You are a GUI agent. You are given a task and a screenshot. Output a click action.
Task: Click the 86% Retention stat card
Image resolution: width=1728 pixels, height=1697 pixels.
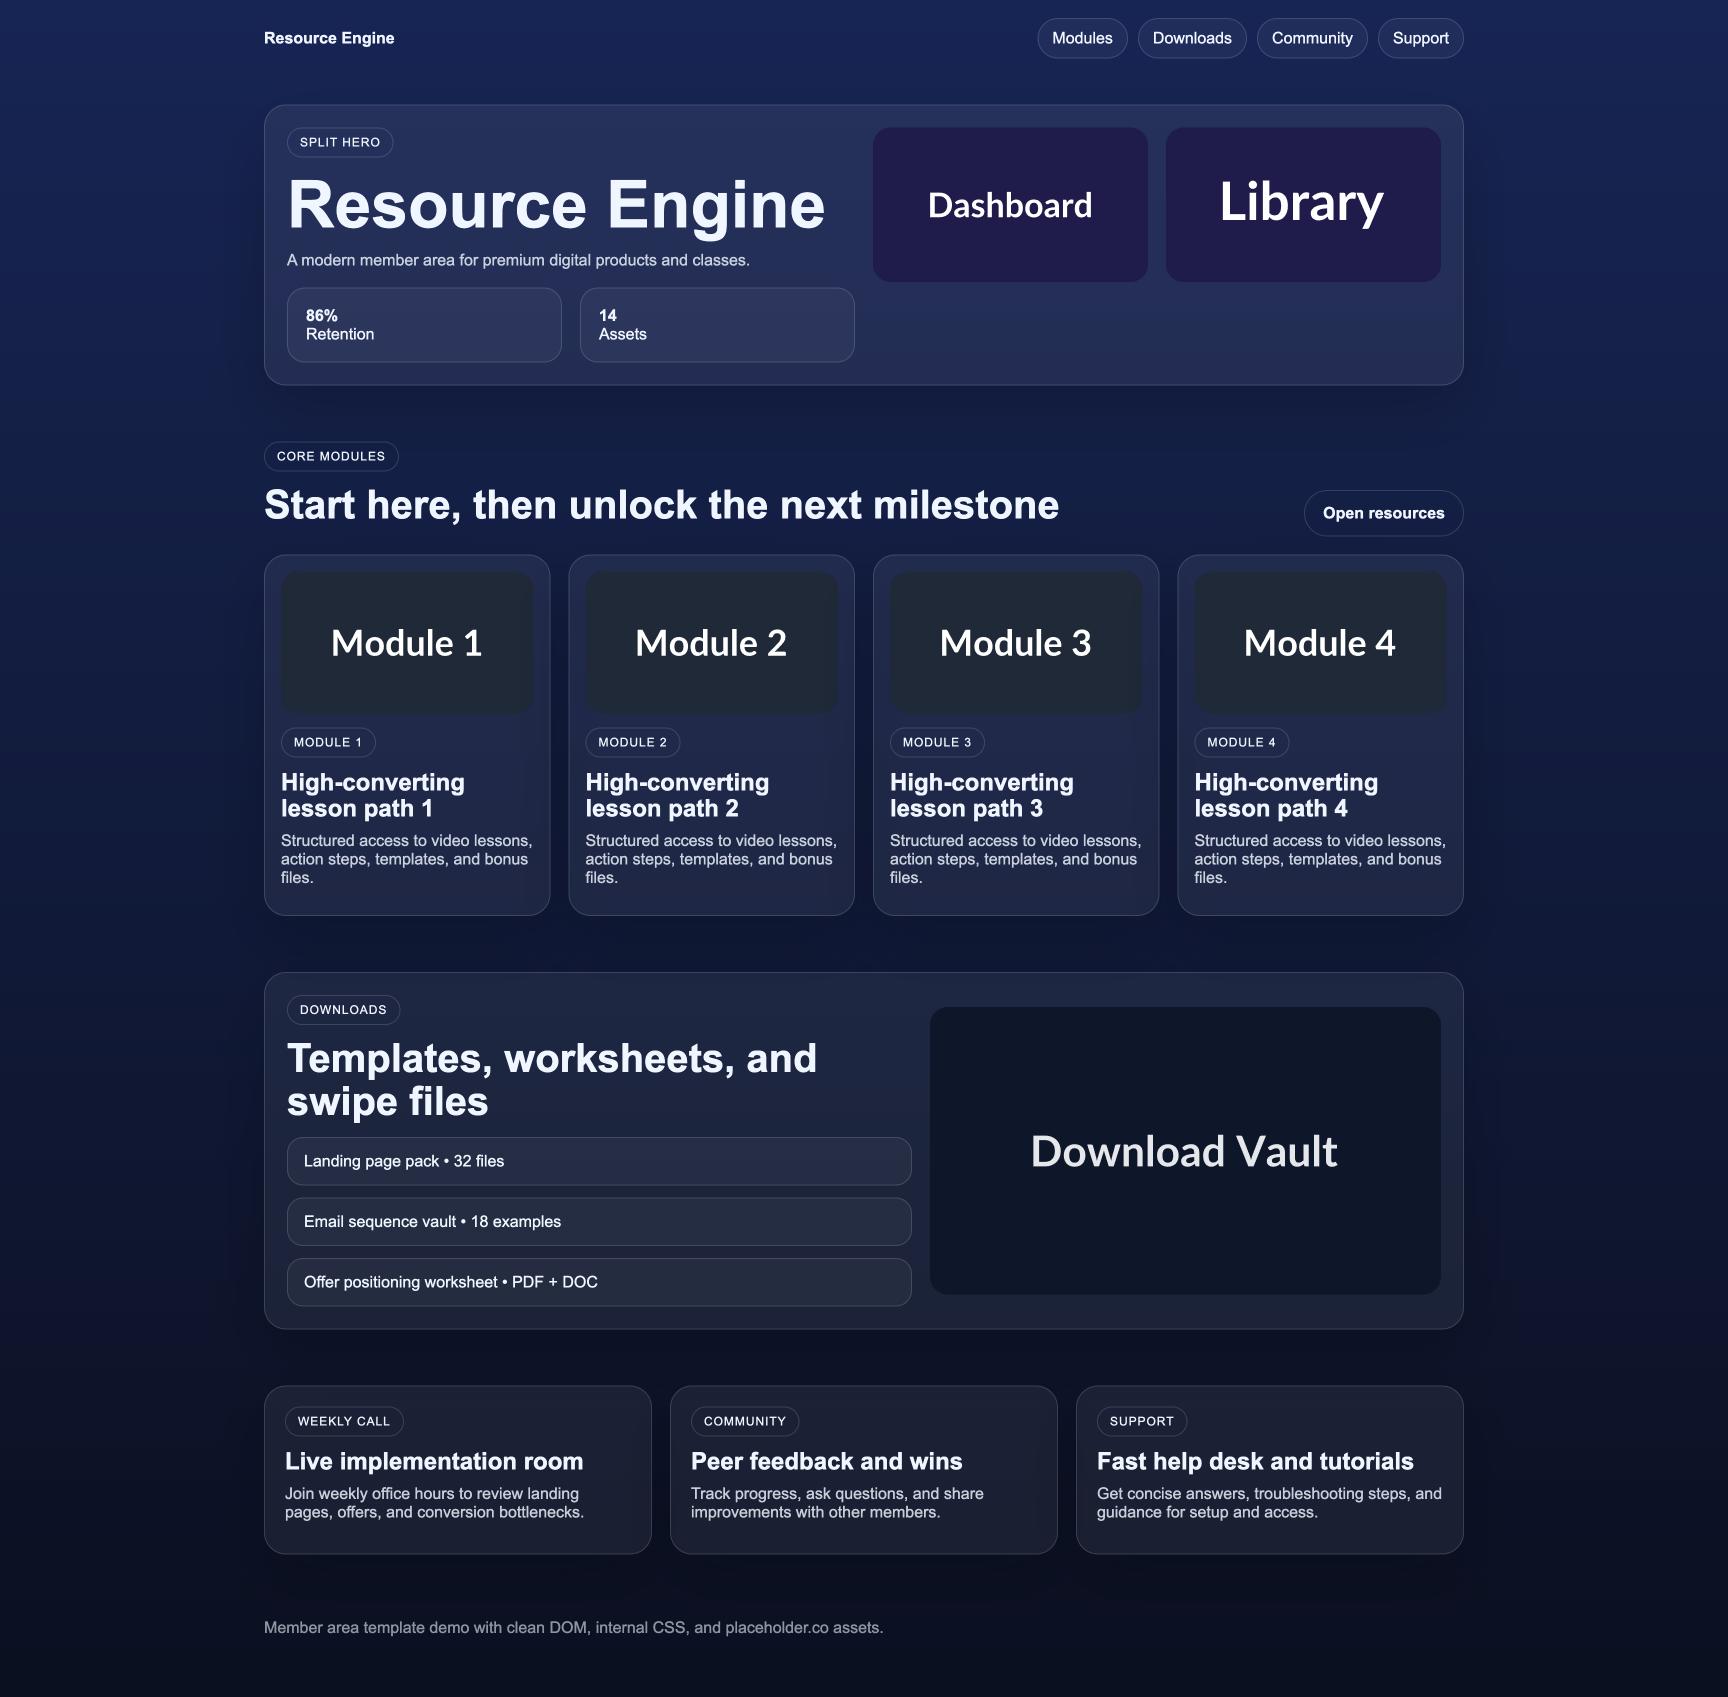pos(423,324)
